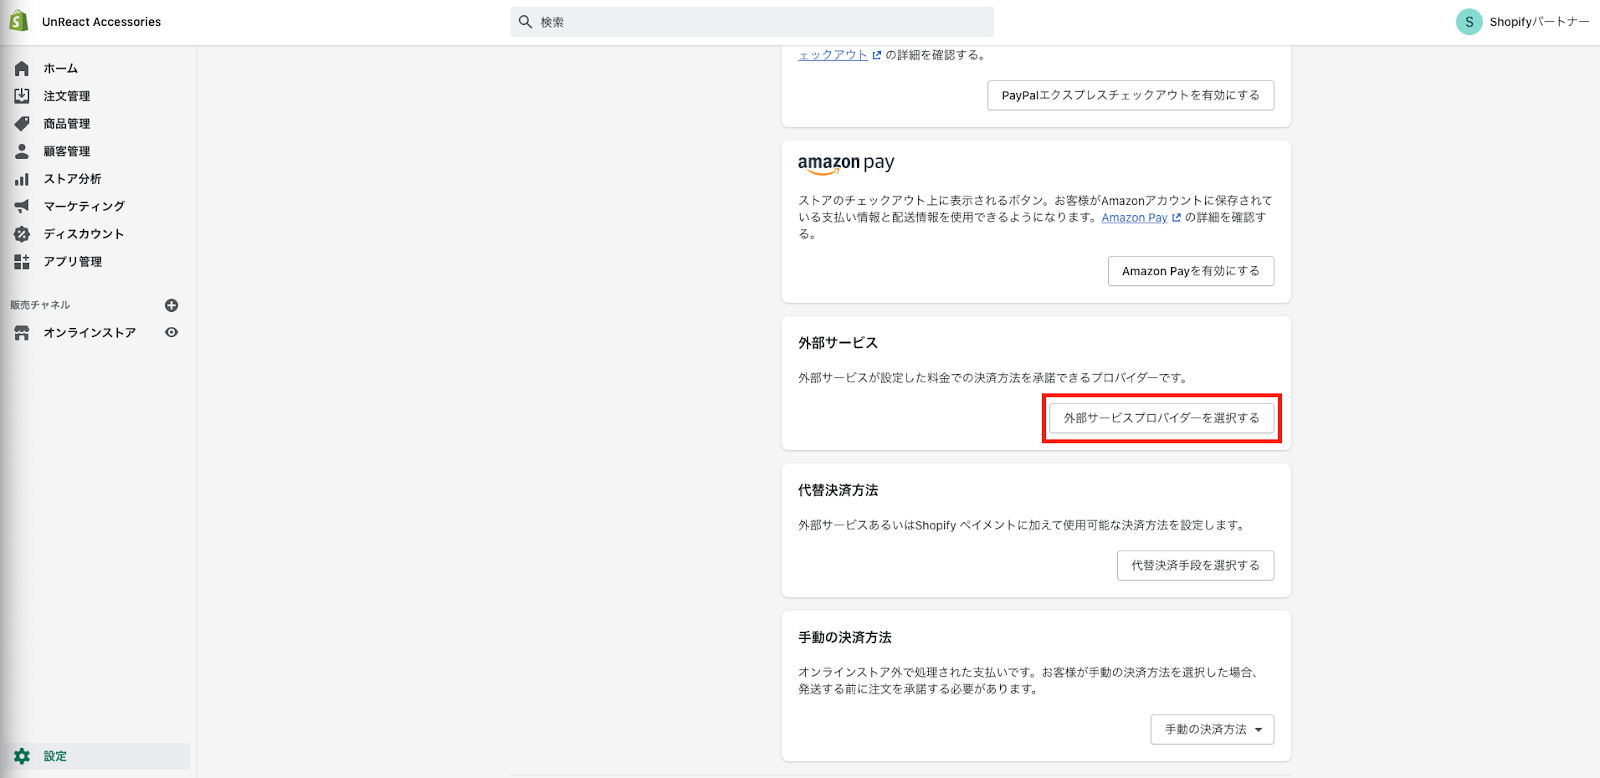This screenshot has height=778, width=1600.
Task: Click 代替決済手段を選択する button
Action: click(x=1196, y=565)
